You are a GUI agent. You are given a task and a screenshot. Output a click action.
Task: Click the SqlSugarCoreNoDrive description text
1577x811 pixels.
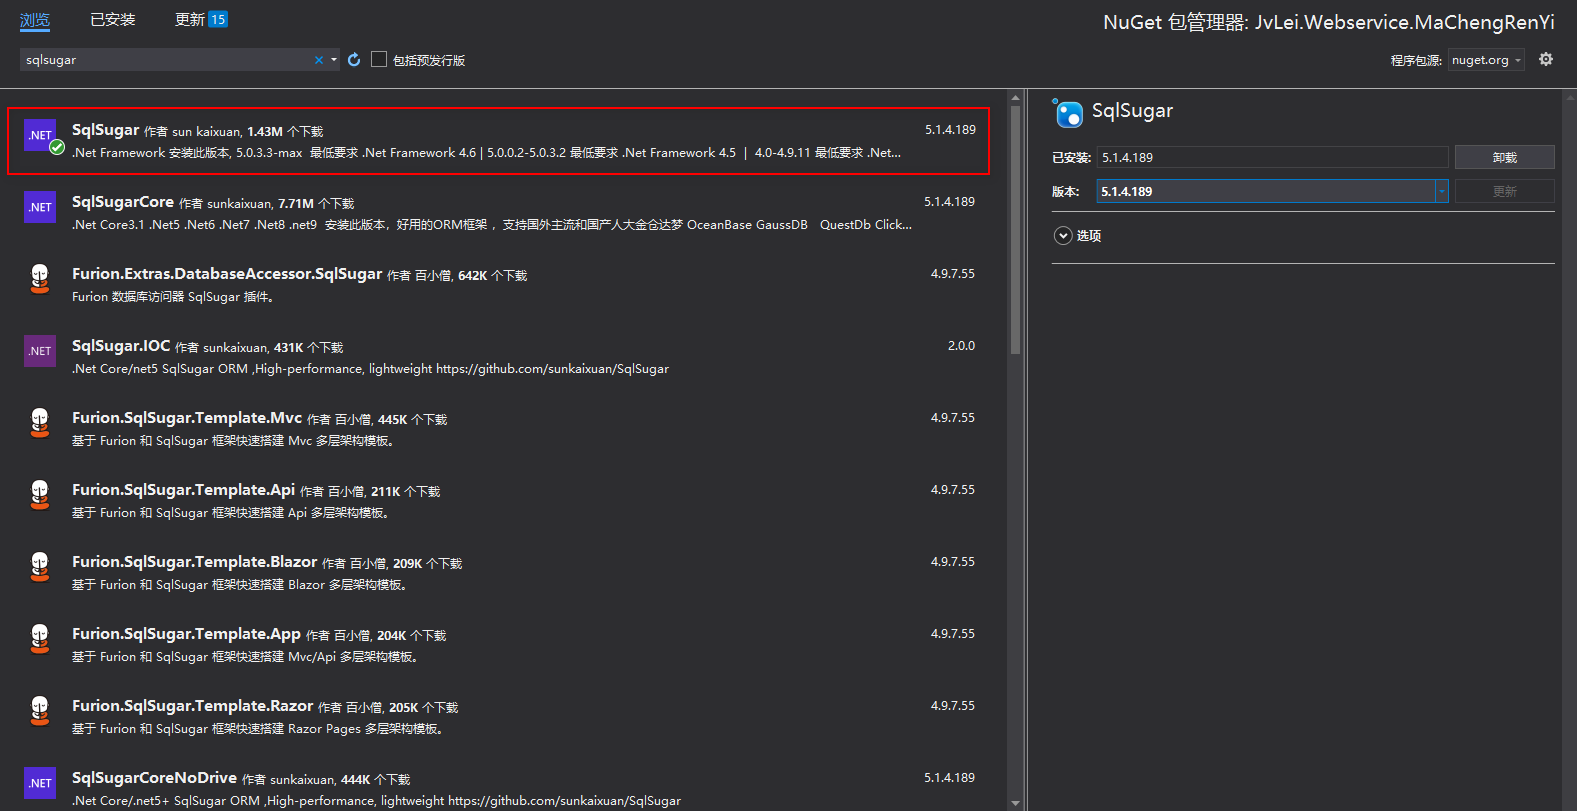pos(376,801)
